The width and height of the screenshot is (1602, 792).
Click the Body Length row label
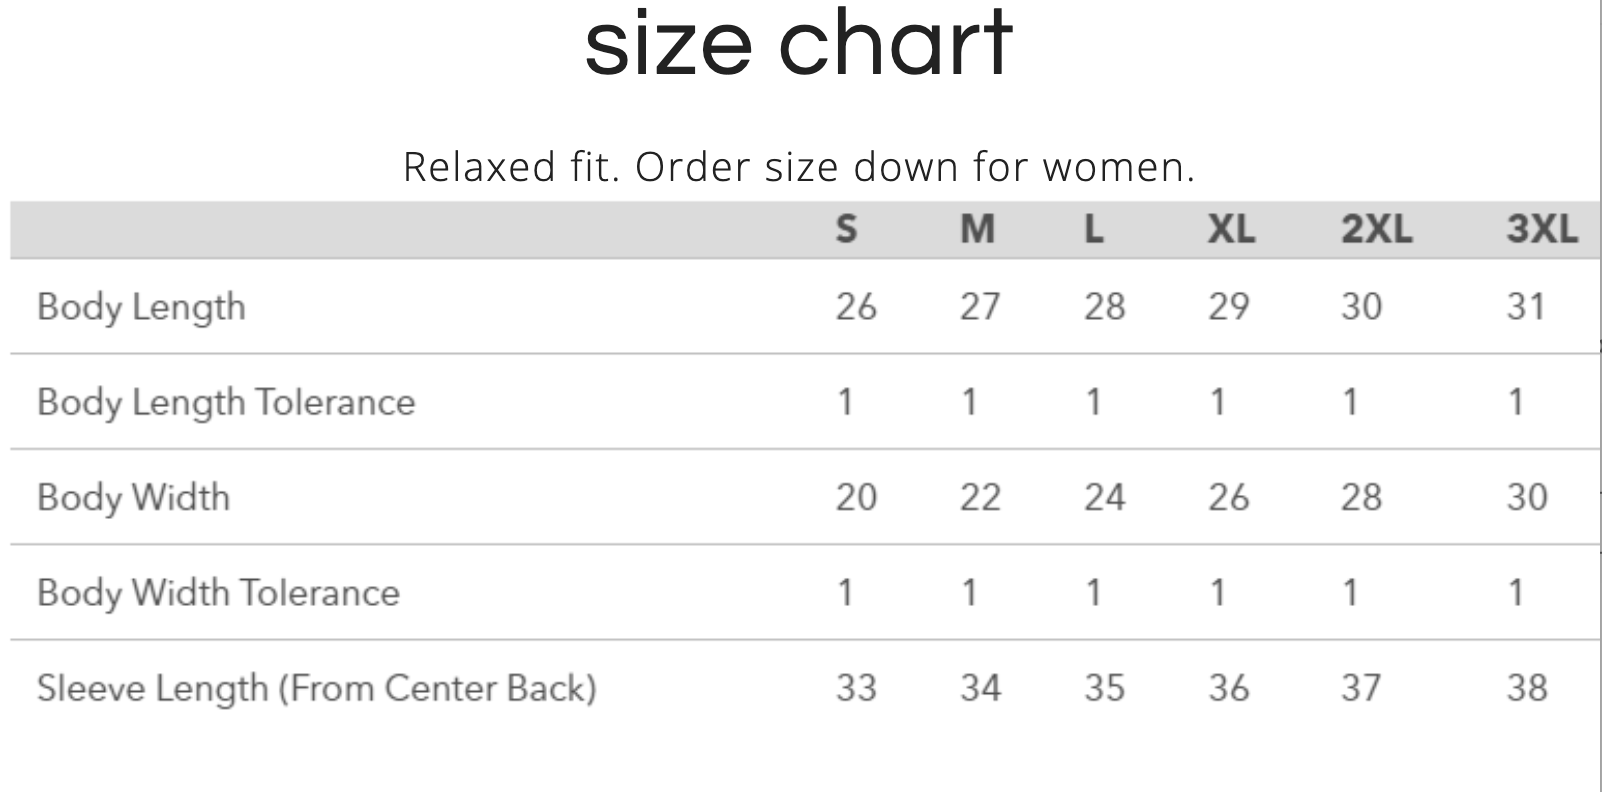[141, 307]
